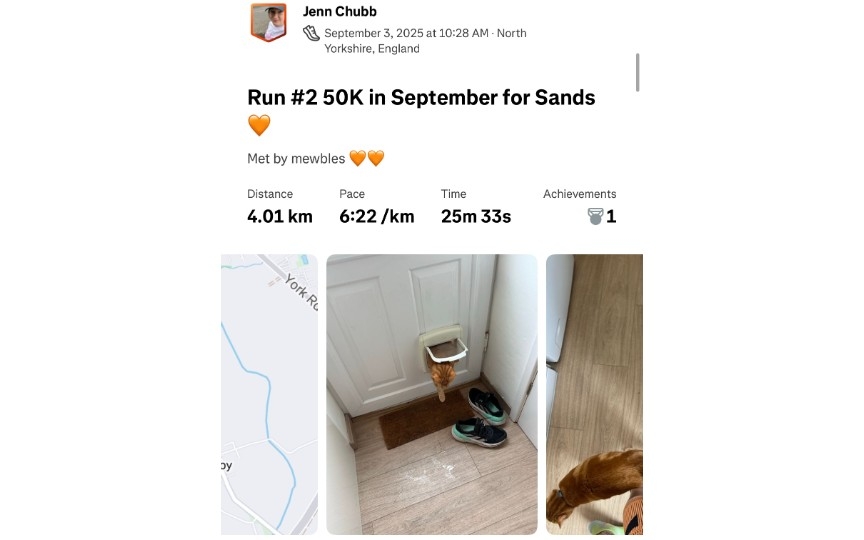Click the Time 25m 33s stat
This screenshot has width=864, height=540.
(x=476, y=216)
